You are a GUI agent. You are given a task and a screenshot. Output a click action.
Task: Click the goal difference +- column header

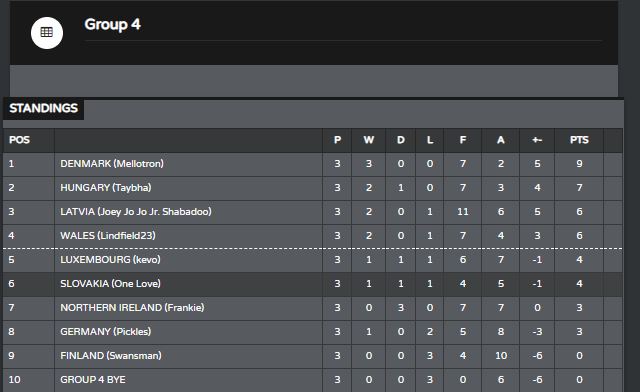point(537,140)
